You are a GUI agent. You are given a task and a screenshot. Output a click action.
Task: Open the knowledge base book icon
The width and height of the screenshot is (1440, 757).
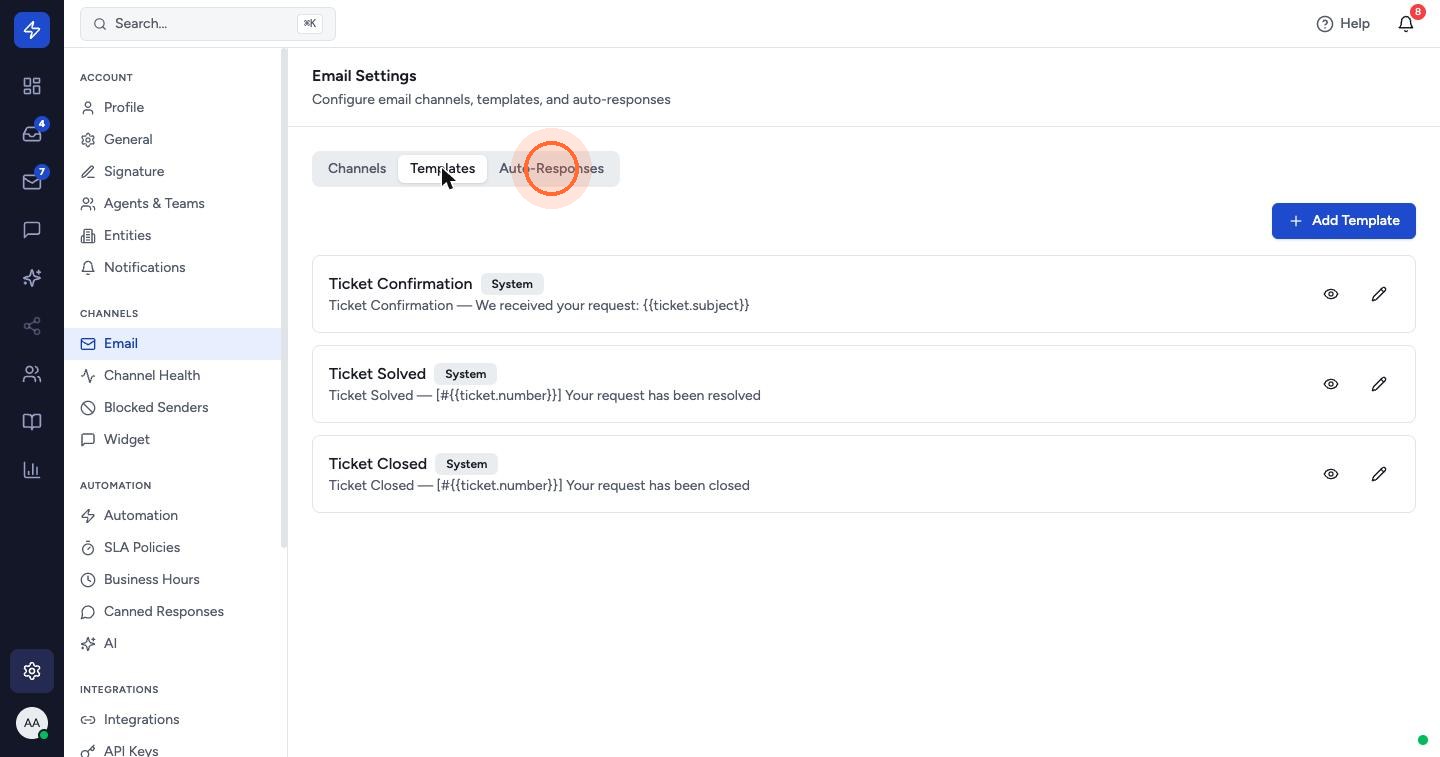[x=32, y=422]
